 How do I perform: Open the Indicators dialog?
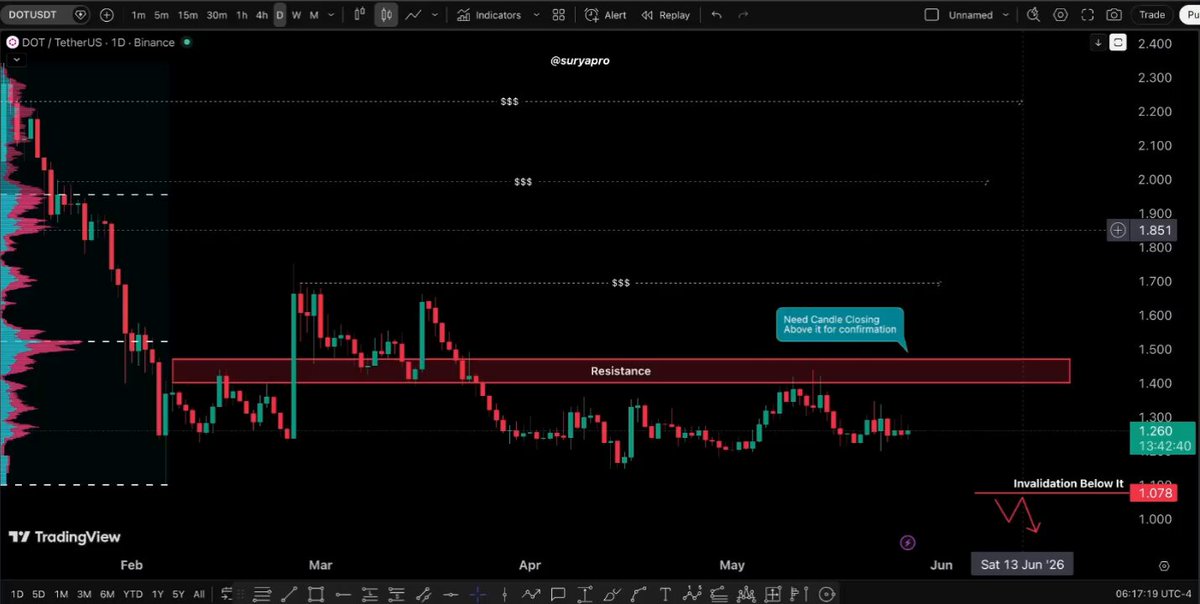(489, 15)
